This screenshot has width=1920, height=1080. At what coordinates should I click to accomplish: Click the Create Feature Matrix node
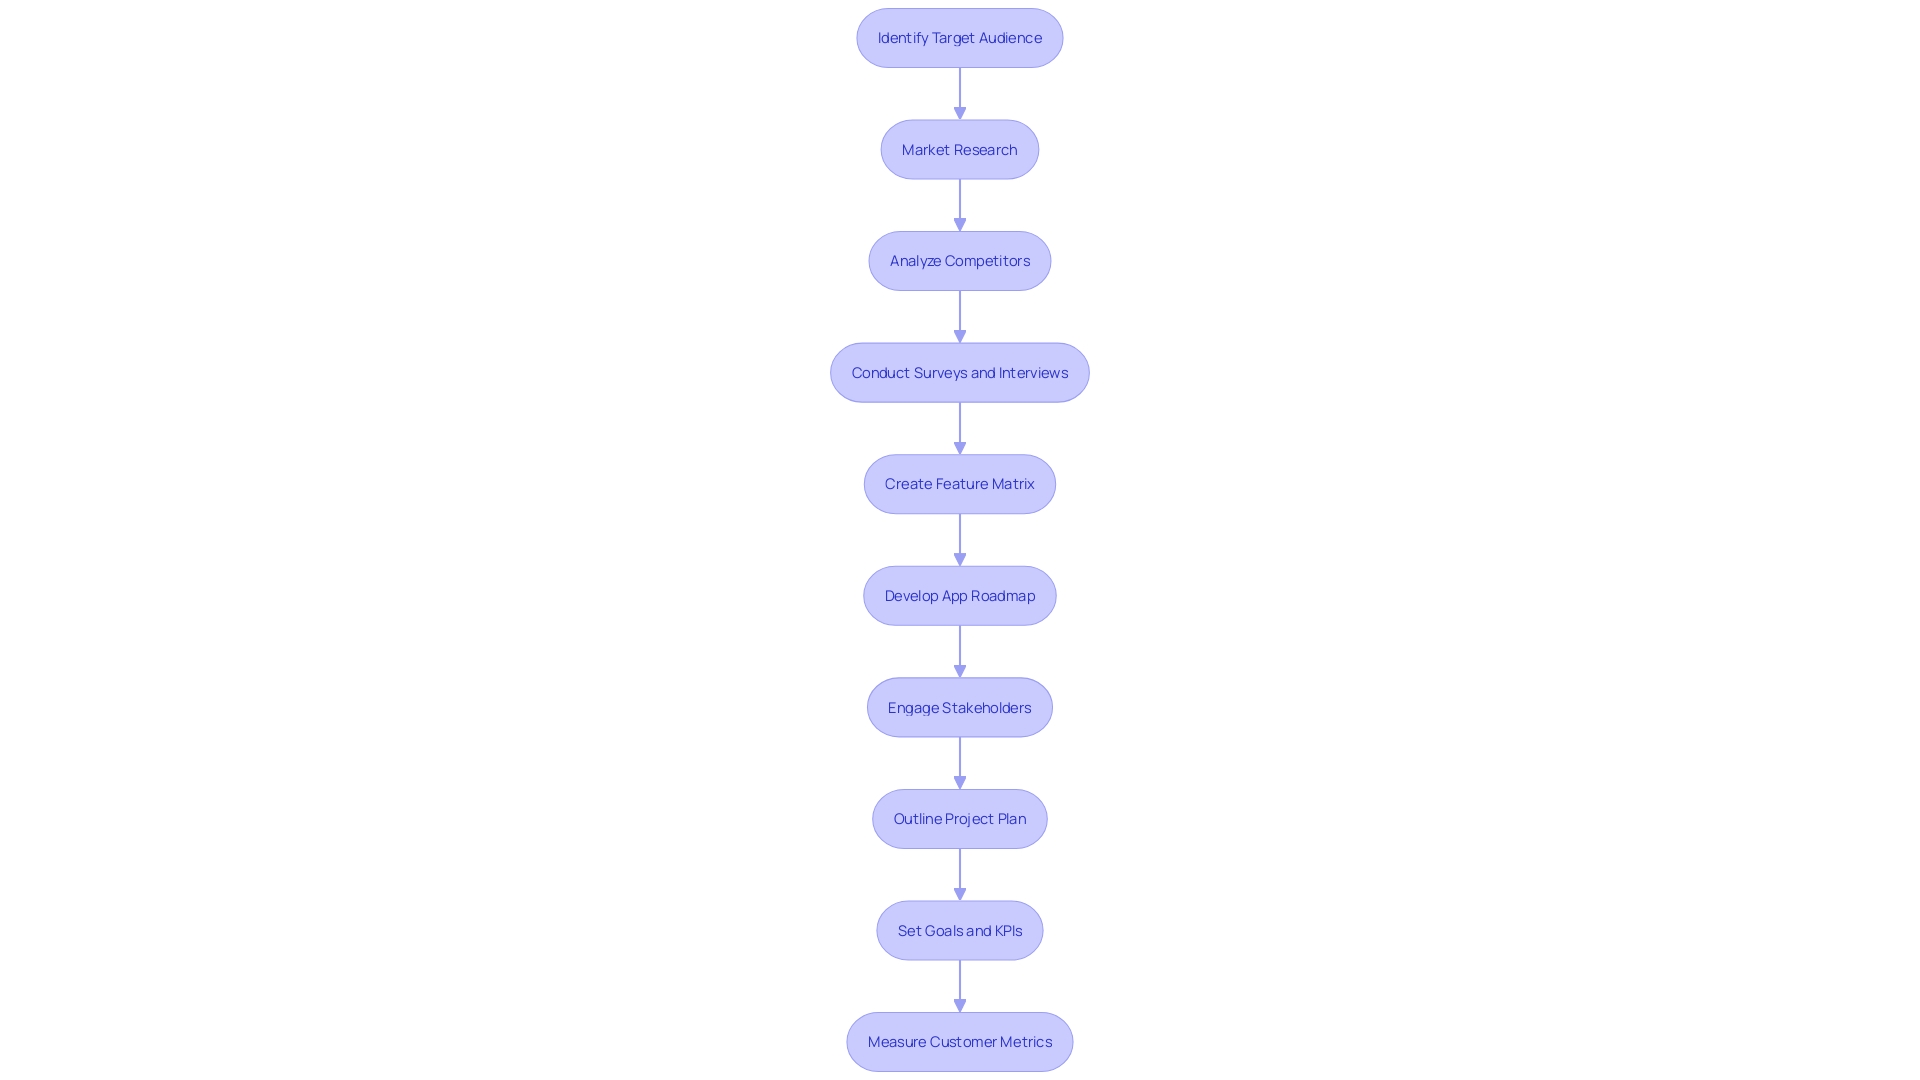coord(959,483)
